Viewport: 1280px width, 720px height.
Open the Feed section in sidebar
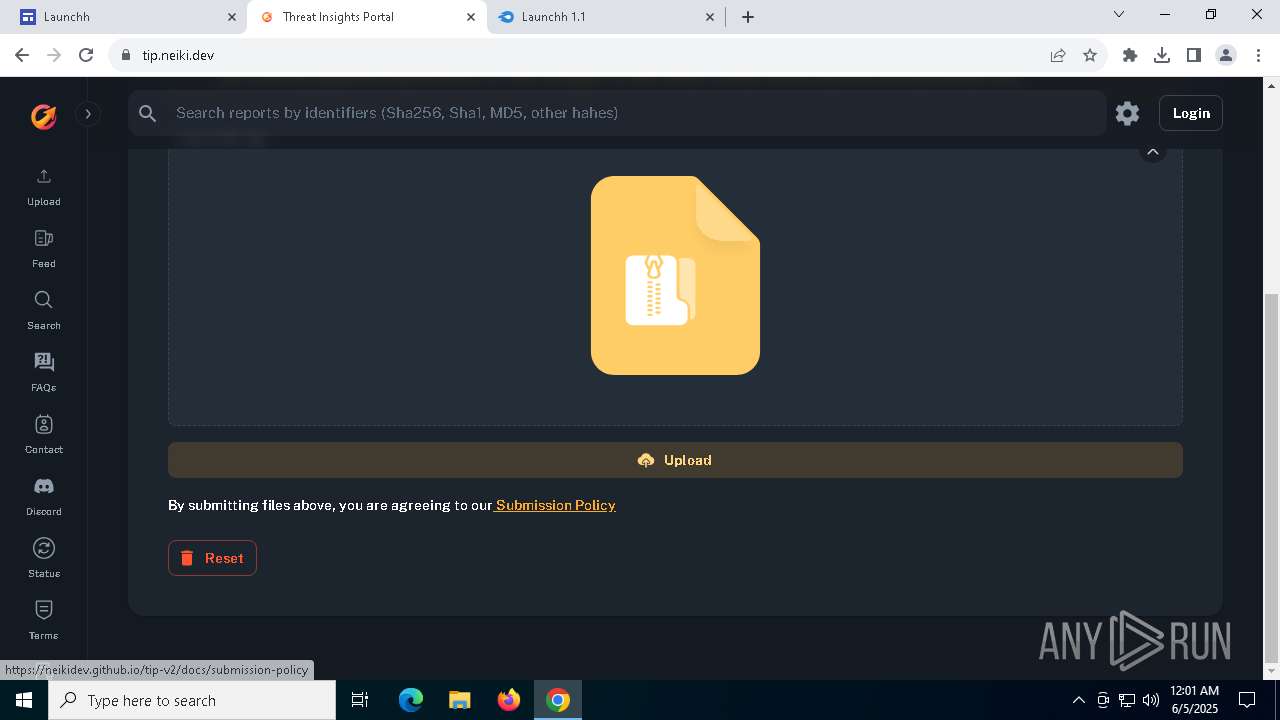point(44,249)
